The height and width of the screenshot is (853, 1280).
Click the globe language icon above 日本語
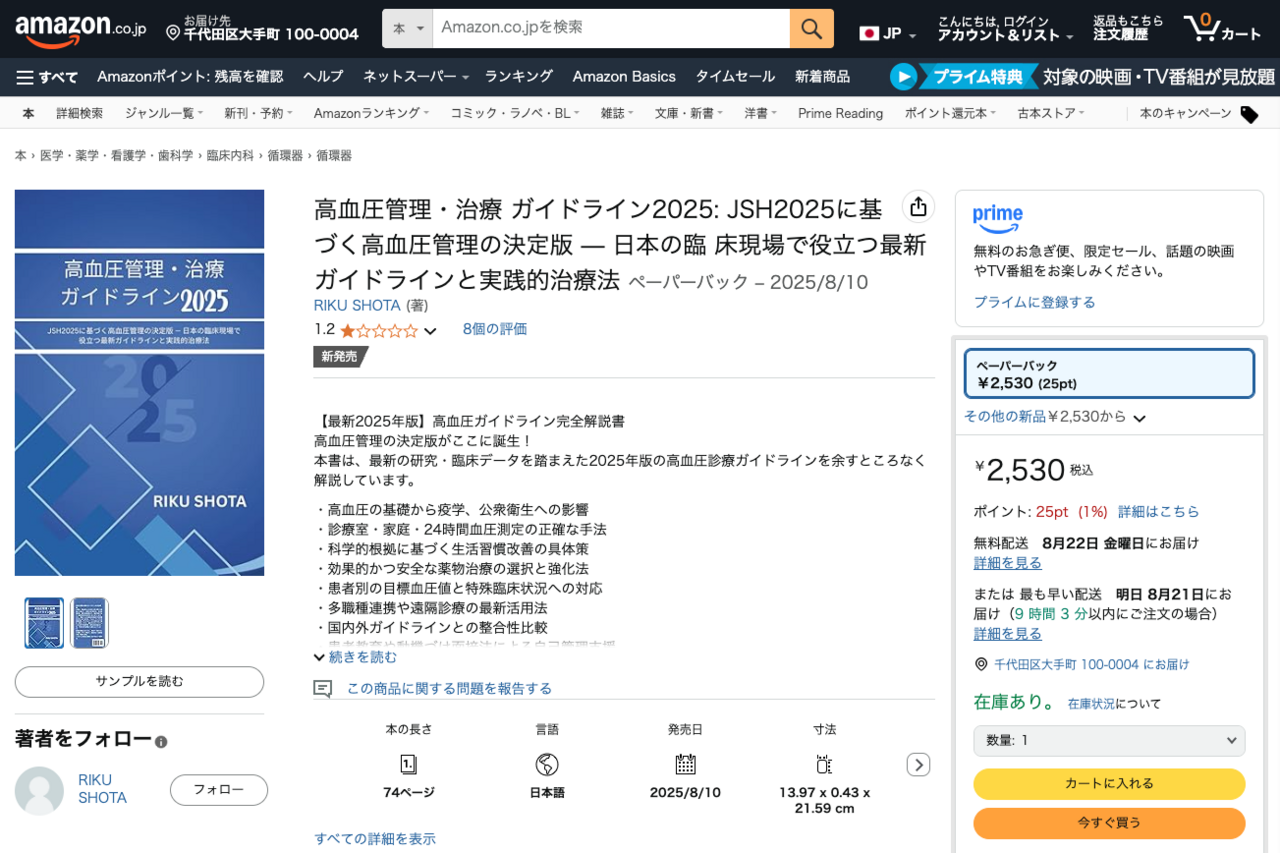(546, 765)
